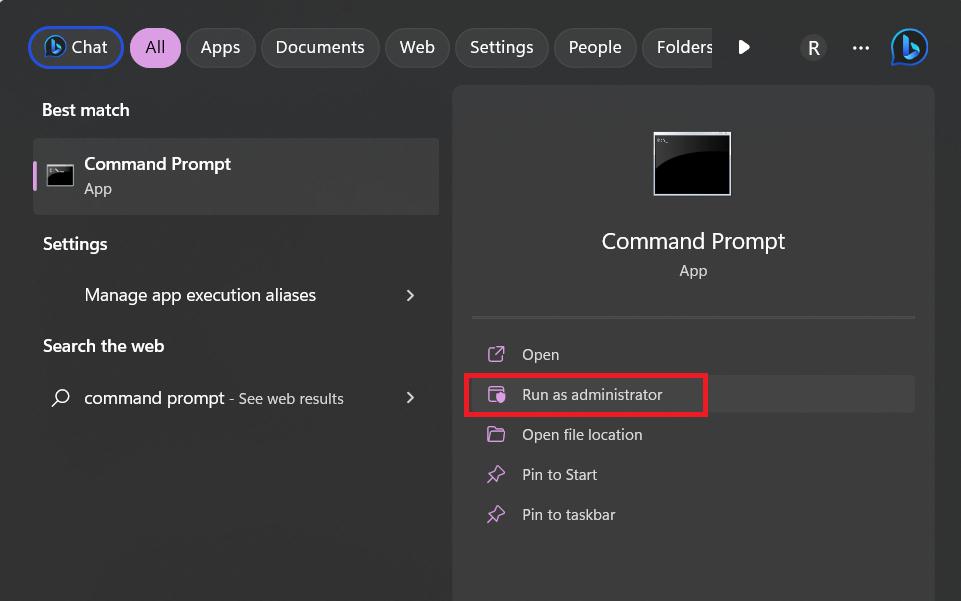Click the small Command Prompt app icon
Viewport: 961px width, 601px height.
60,176
